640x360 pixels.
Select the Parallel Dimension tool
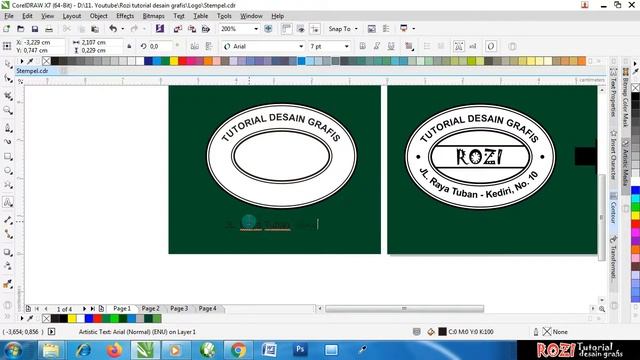point(8,220)
